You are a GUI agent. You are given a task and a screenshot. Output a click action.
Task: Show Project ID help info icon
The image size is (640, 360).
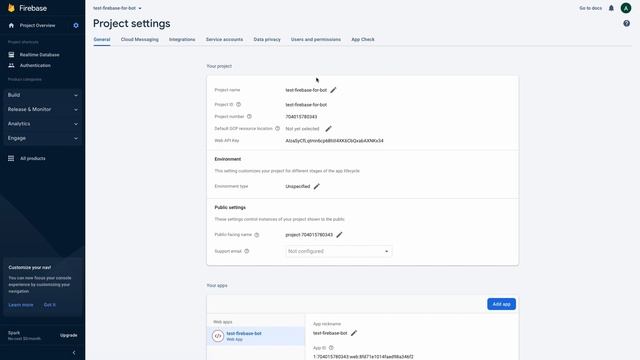[x=238, y=104]
